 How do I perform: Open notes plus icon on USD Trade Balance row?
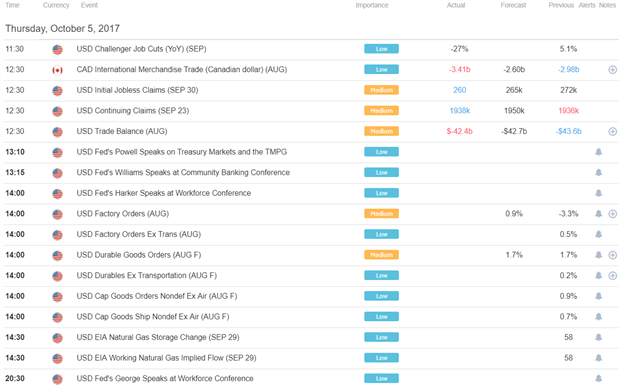(613, 132)
